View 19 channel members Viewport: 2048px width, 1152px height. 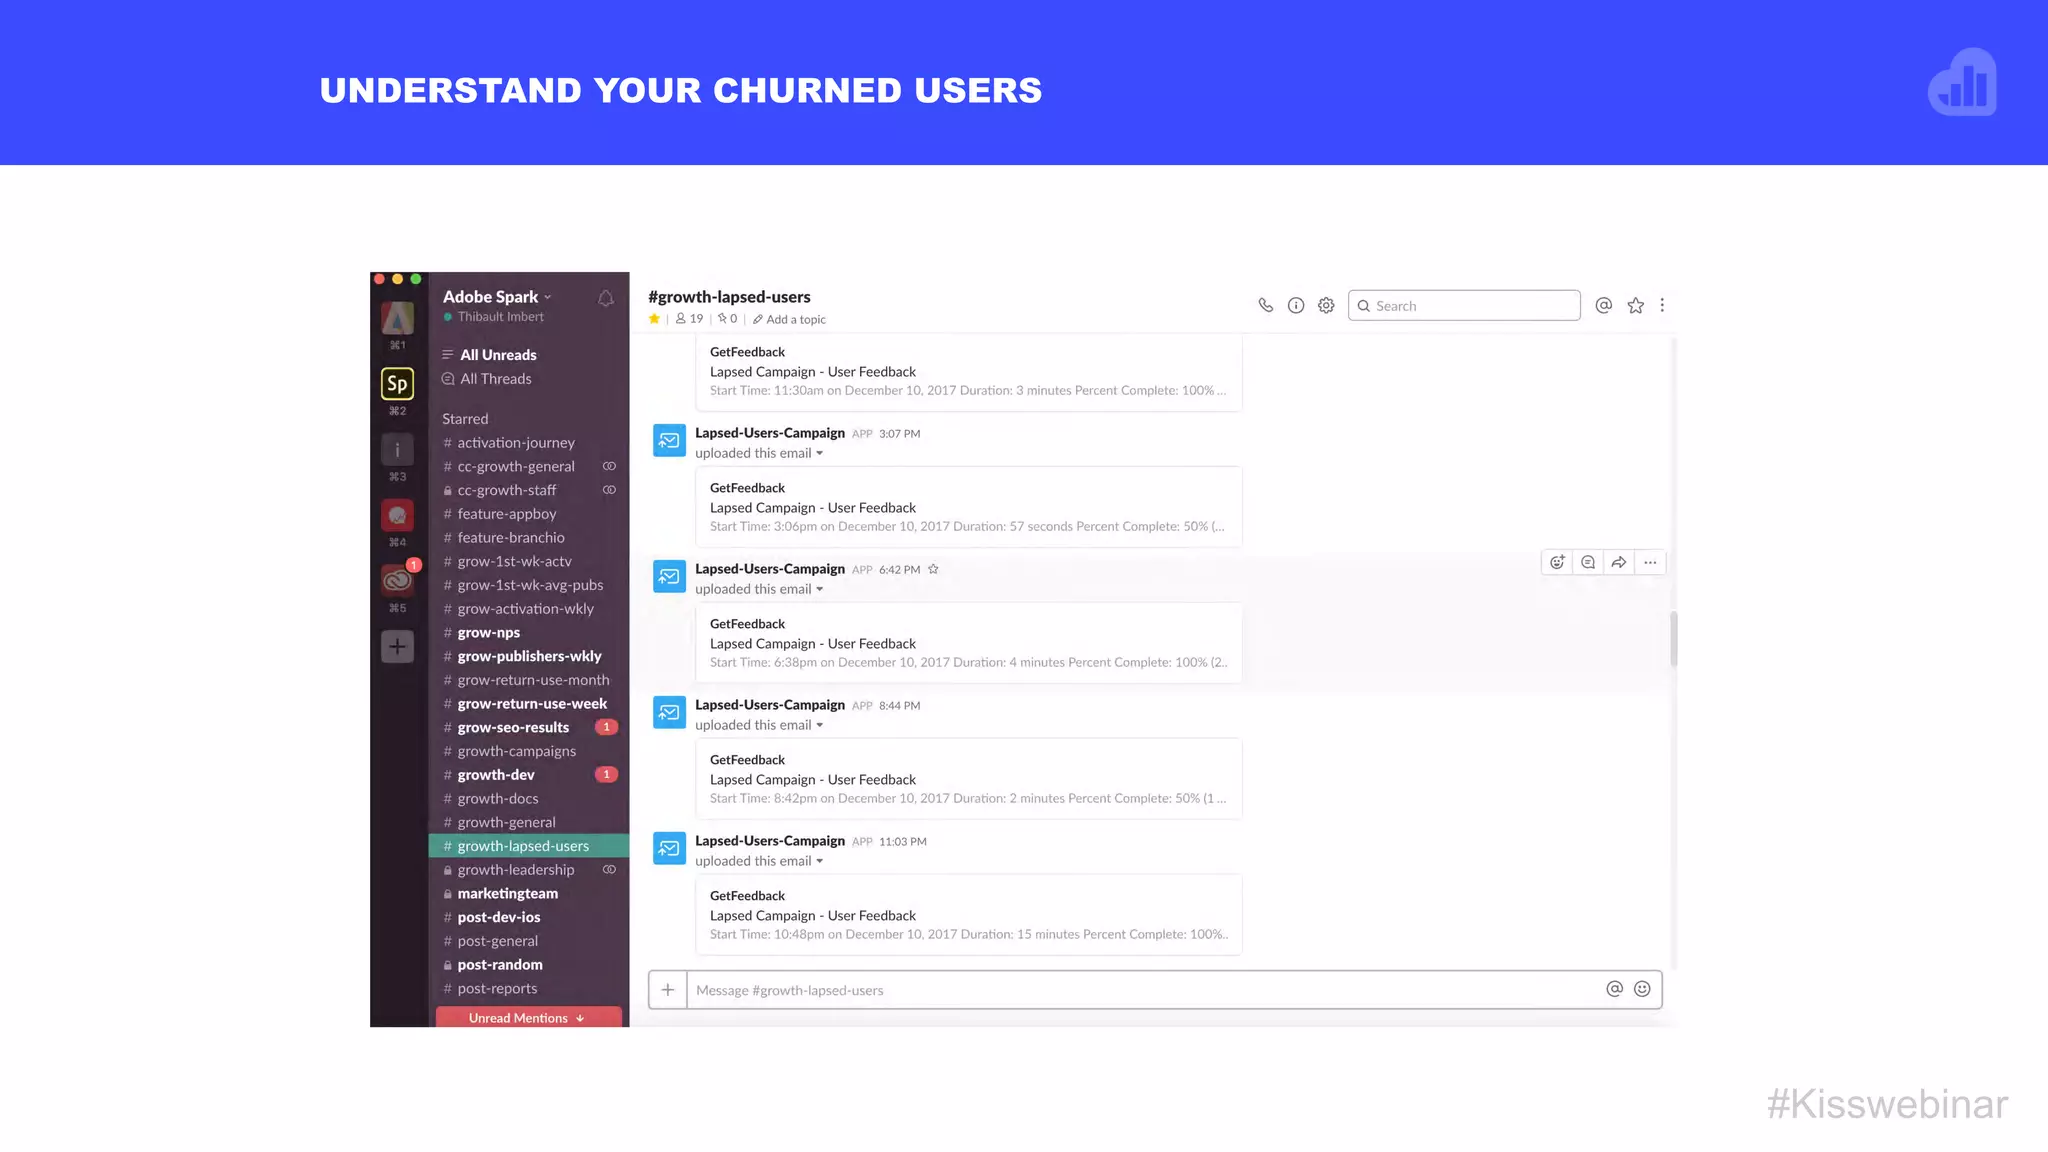689,319
